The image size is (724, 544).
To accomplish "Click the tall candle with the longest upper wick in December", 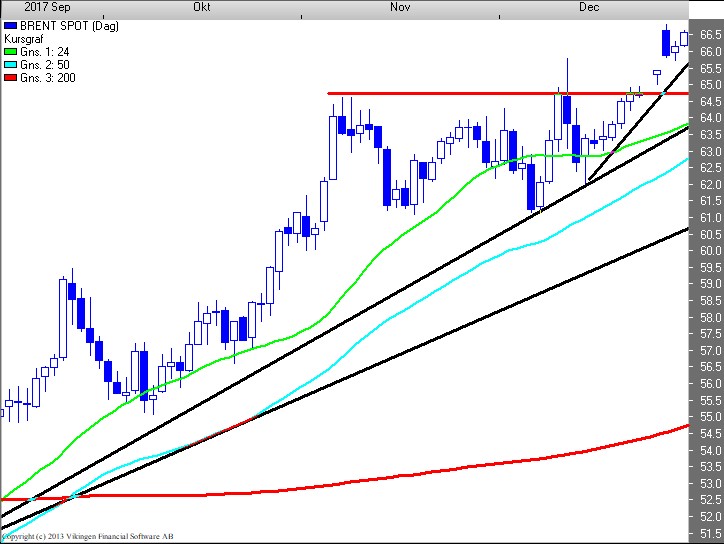I will pos(567,103).
